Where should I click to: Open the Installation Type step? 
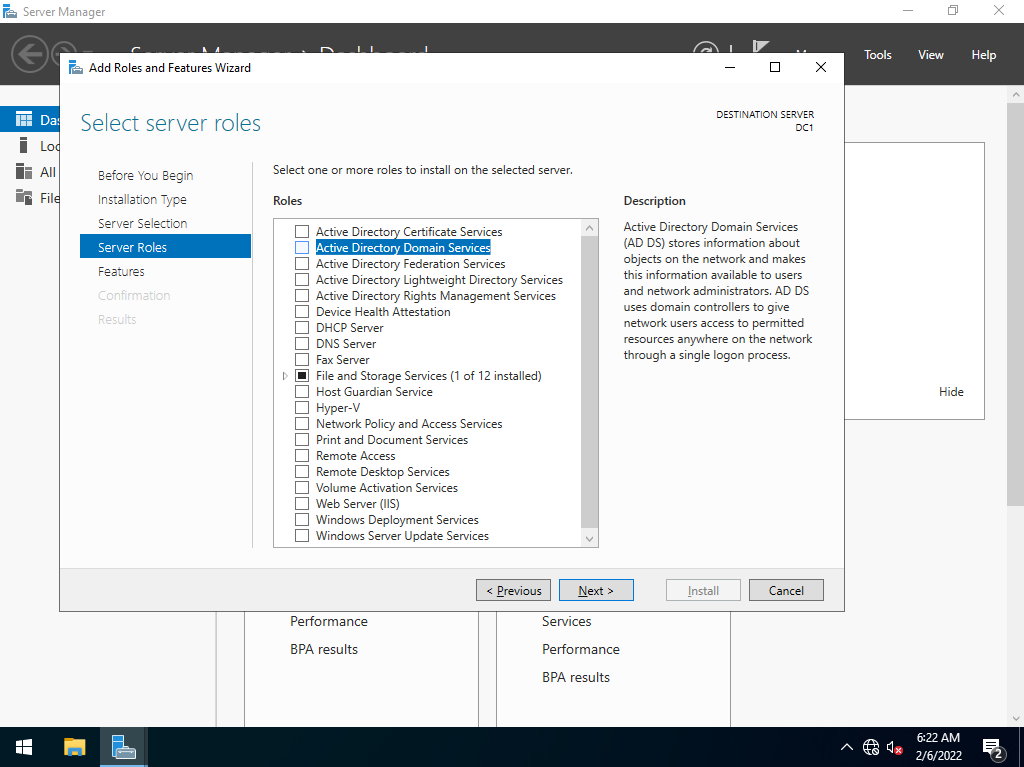(142, 199)
